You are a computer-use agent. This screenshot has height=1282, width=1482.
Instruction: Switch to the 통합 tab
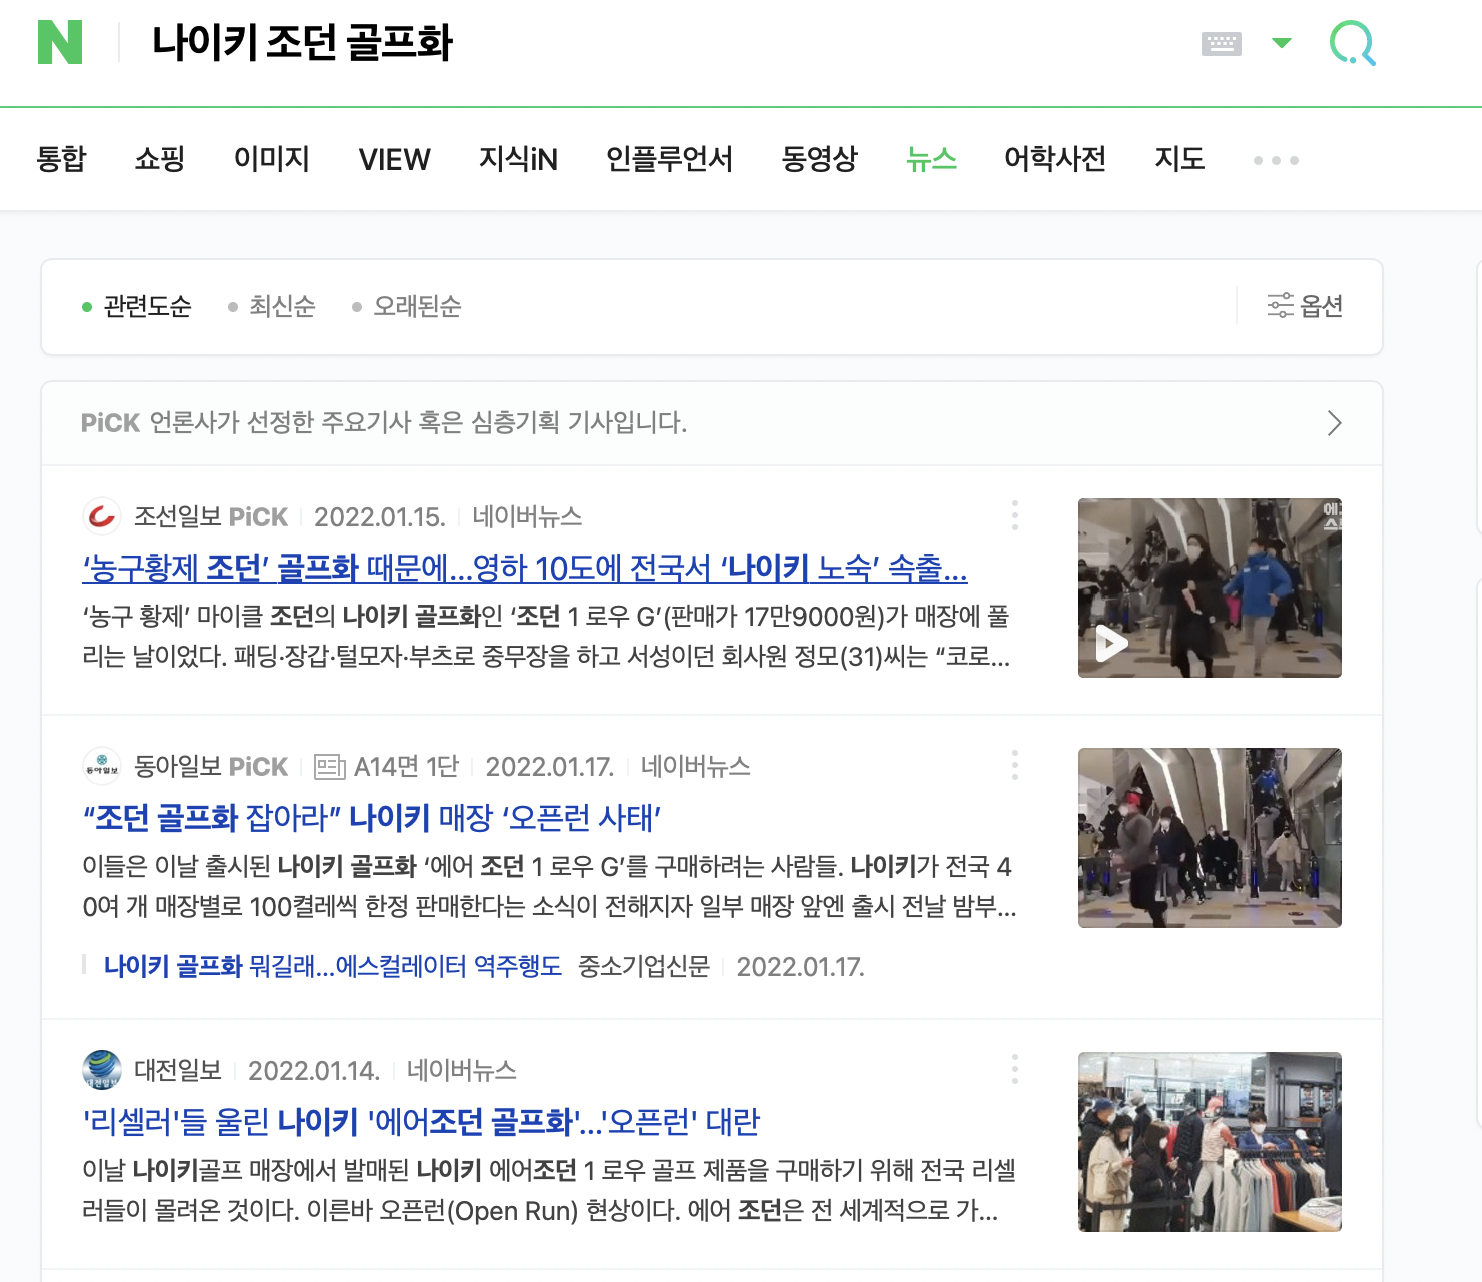[x=61, y=159]
